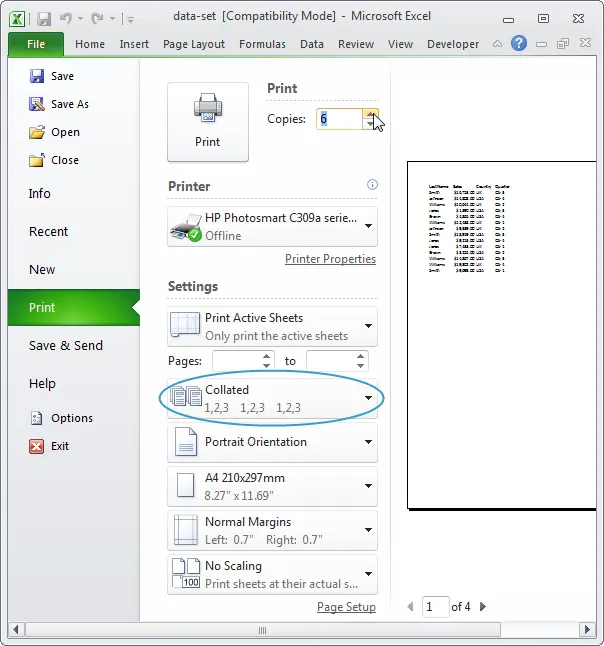
Task: Open the Page Layout tab
Action: 194,44
